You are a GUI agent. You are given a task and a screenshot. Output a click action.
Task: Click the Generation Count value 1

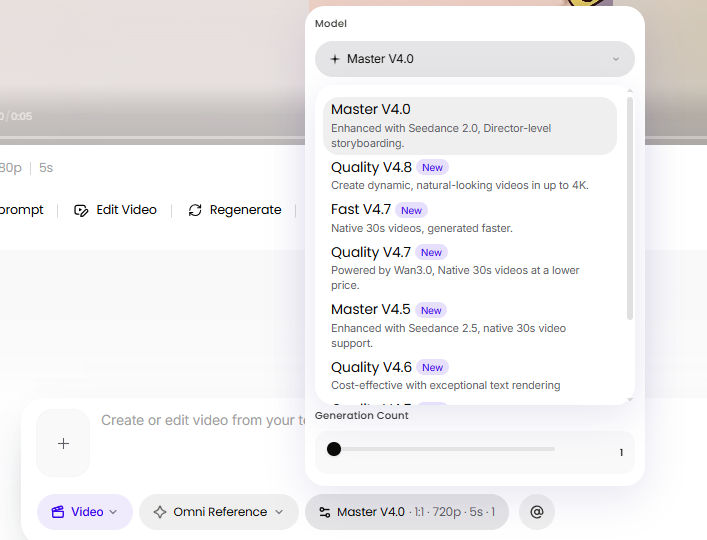pos(621,452)
